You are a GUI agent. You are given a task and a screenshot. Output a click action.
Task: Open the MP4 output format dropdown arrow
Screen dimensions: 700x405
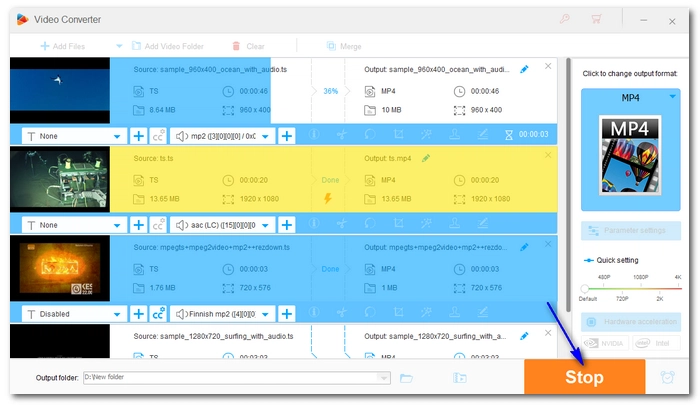[x=672, y=96]
